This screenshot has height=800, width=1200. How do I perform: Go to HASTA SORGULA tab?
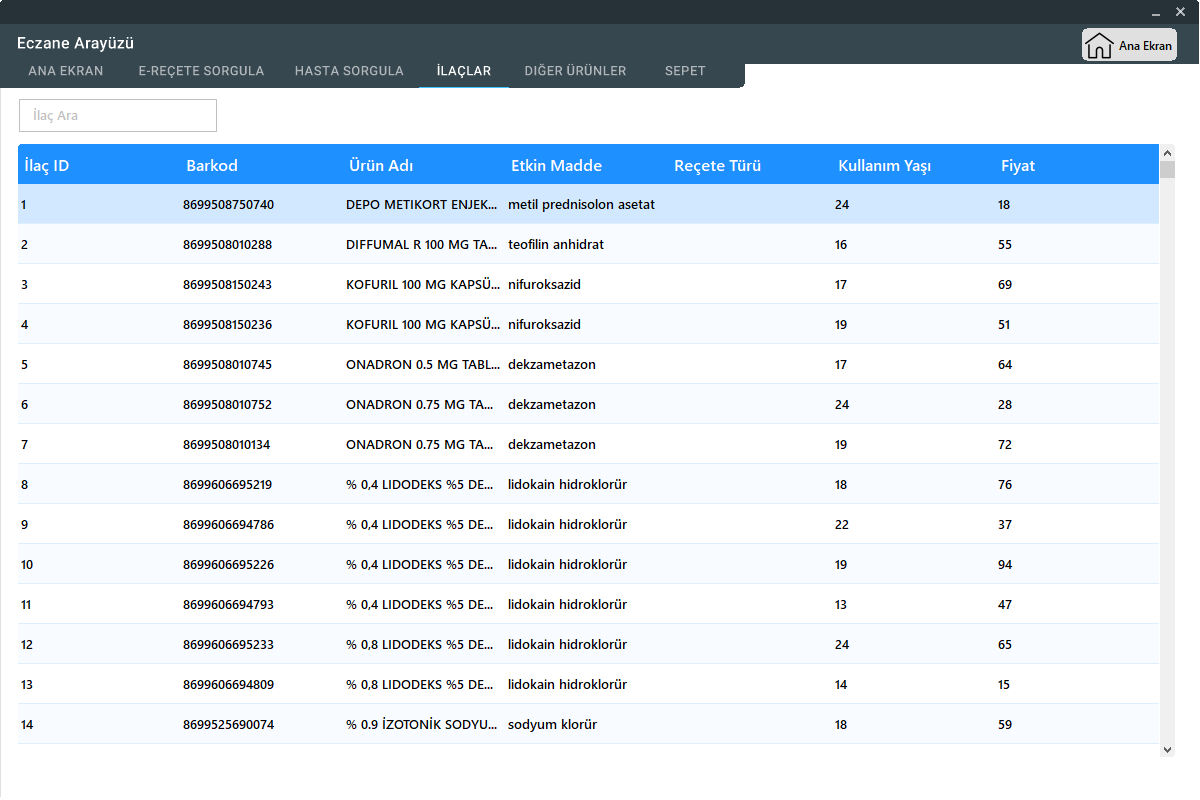coord(349,71)
